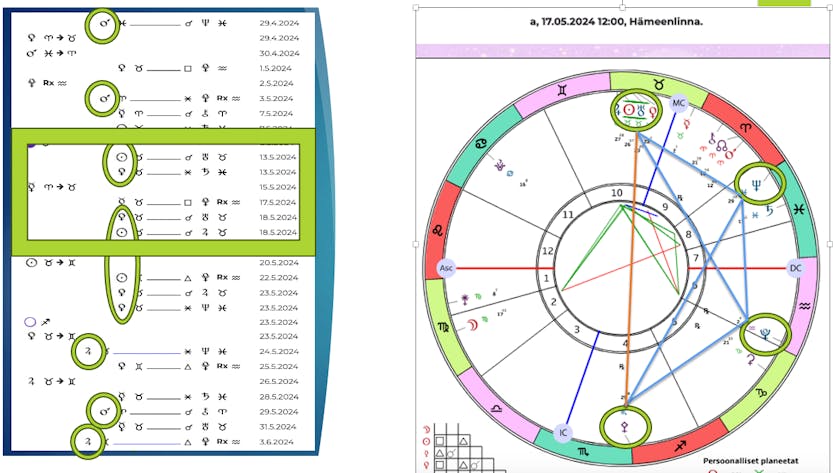Click the circled Pluto symbol near IC
Image resolution: width=833 pixels, height=473 pixels.
(x=624, y=427)
